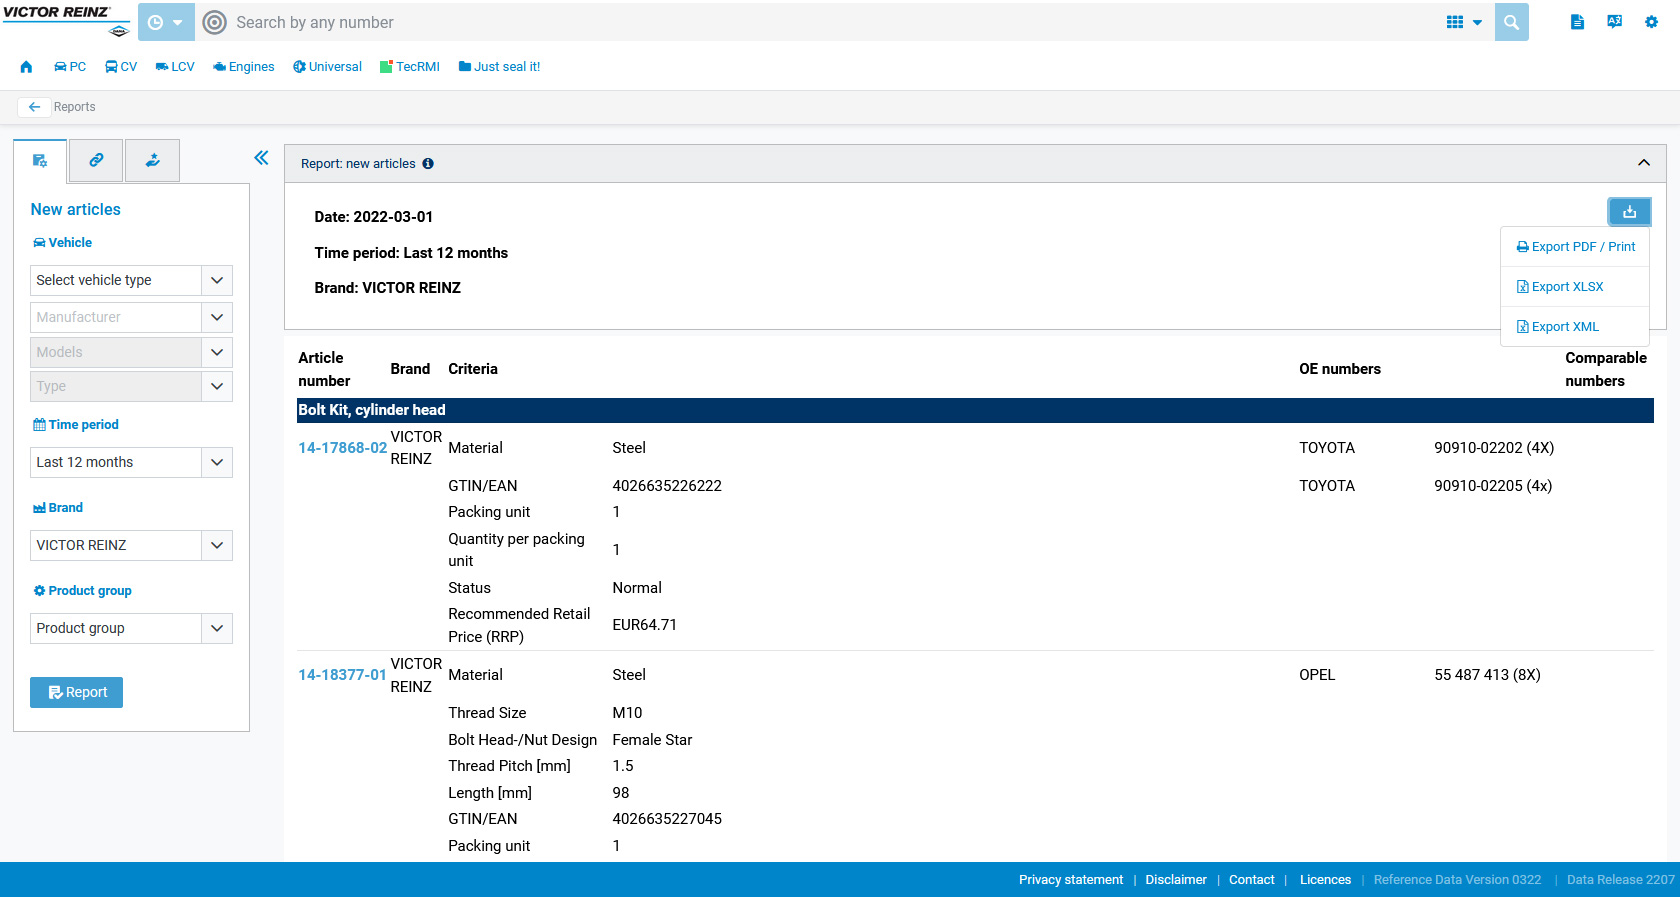Open the settings gear icon
The width and height of the screenshot is (1680, 897).
1651,22
